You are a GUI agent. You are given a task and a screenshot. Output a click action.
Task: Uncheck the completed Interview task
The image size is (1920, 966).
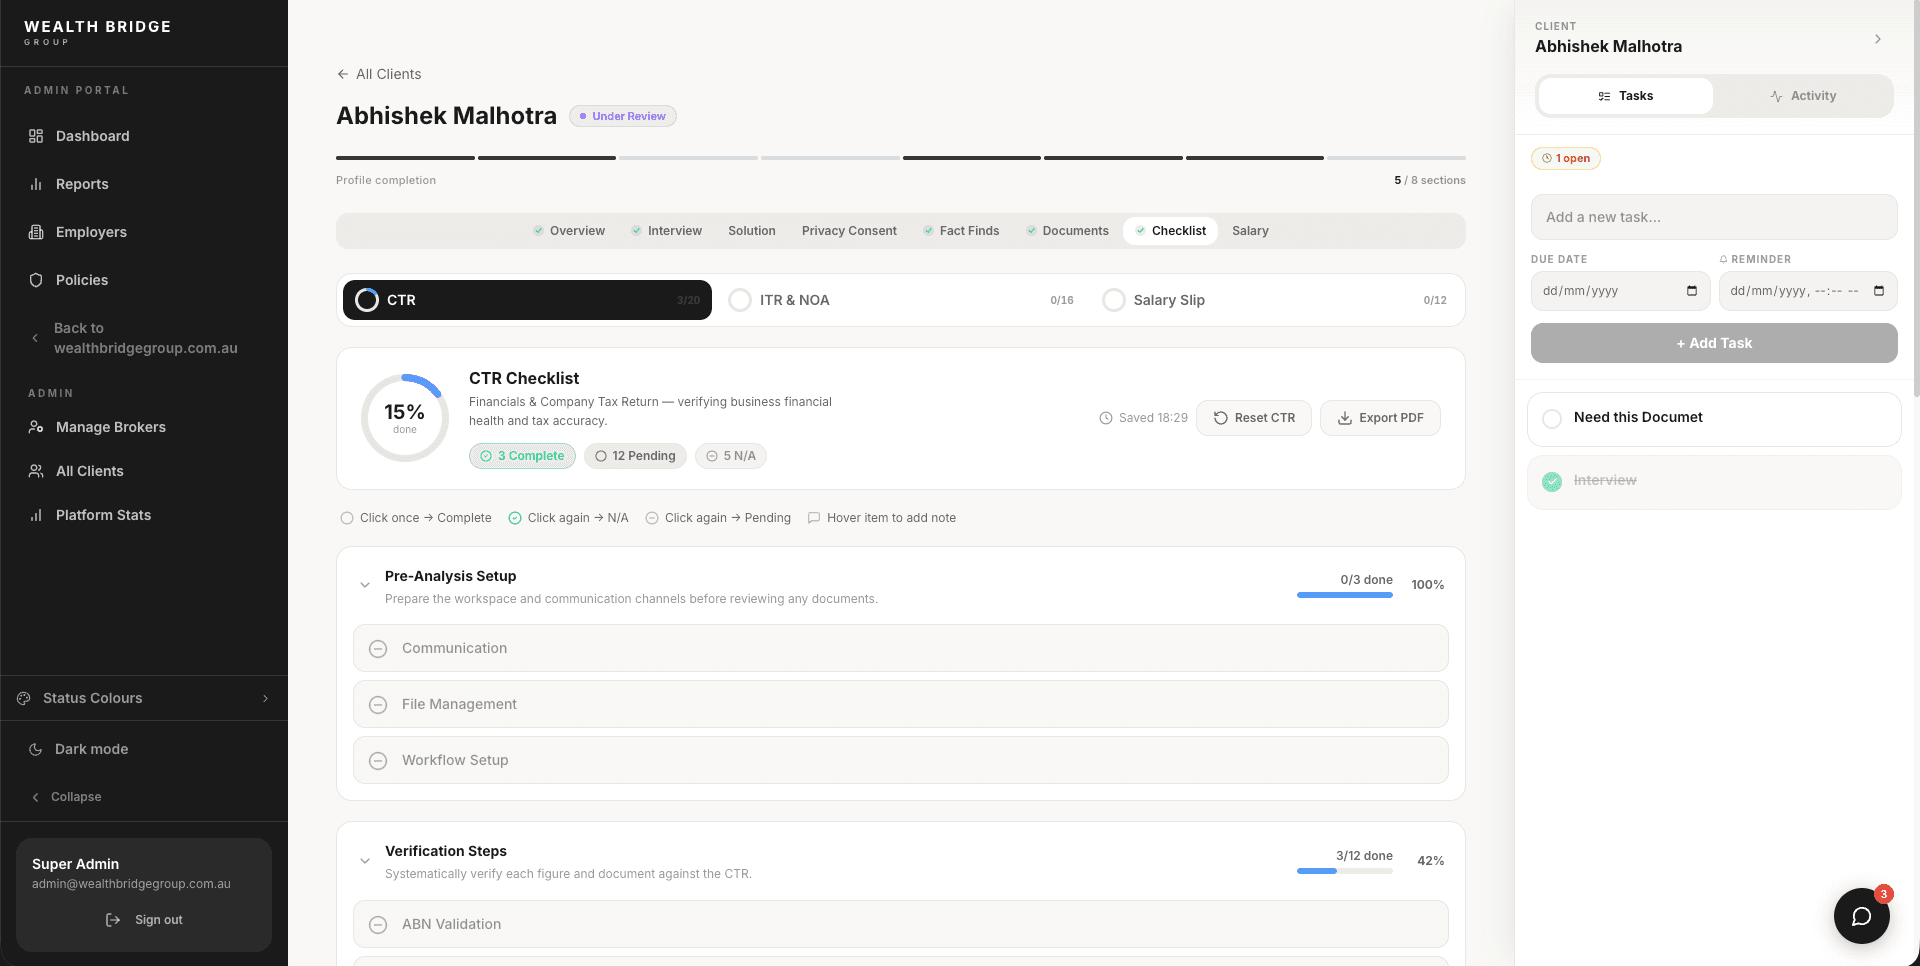tap(1552, 482)
